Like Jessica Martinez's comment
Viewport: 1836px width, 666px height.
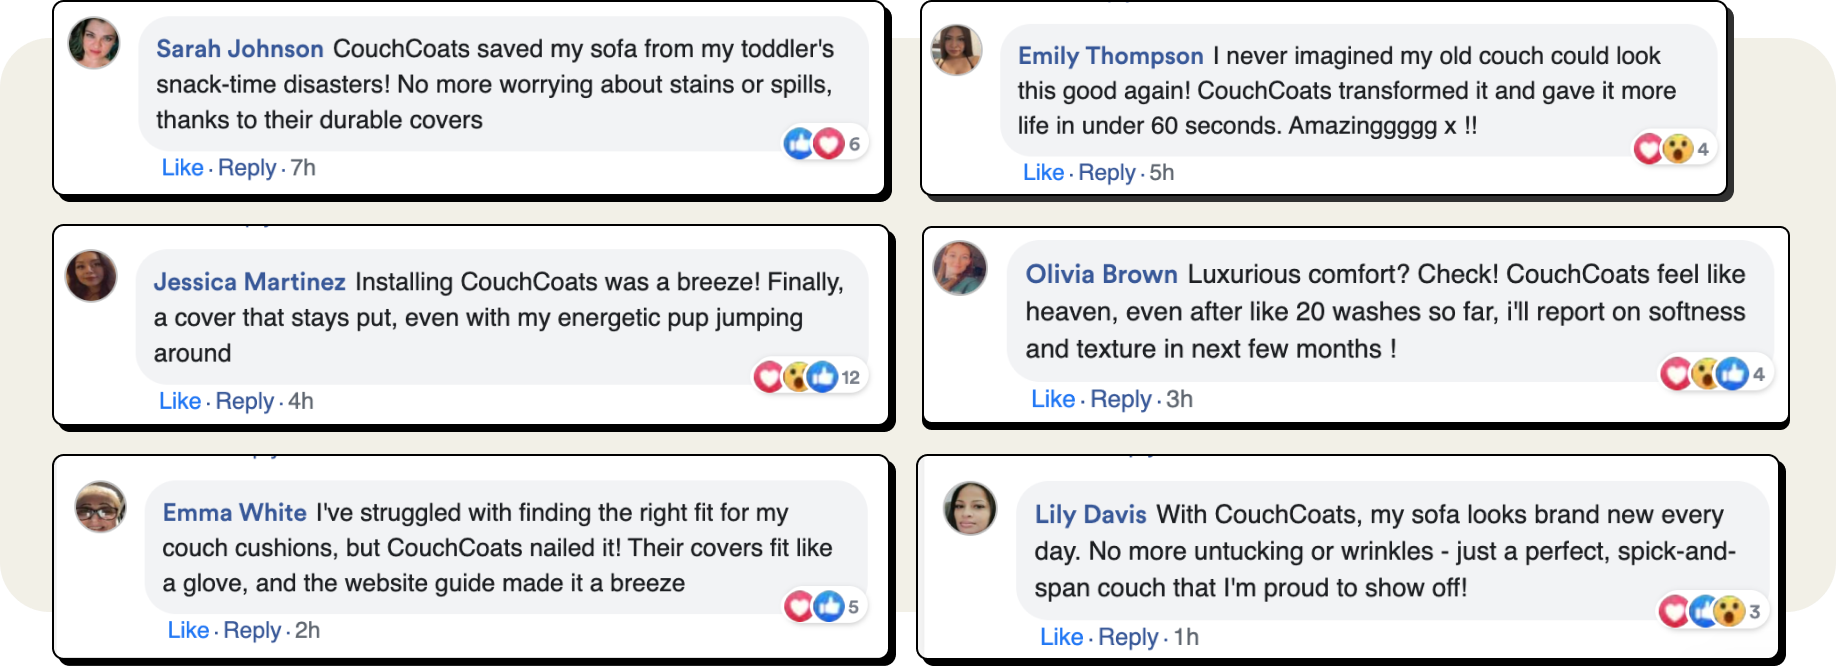180,401
